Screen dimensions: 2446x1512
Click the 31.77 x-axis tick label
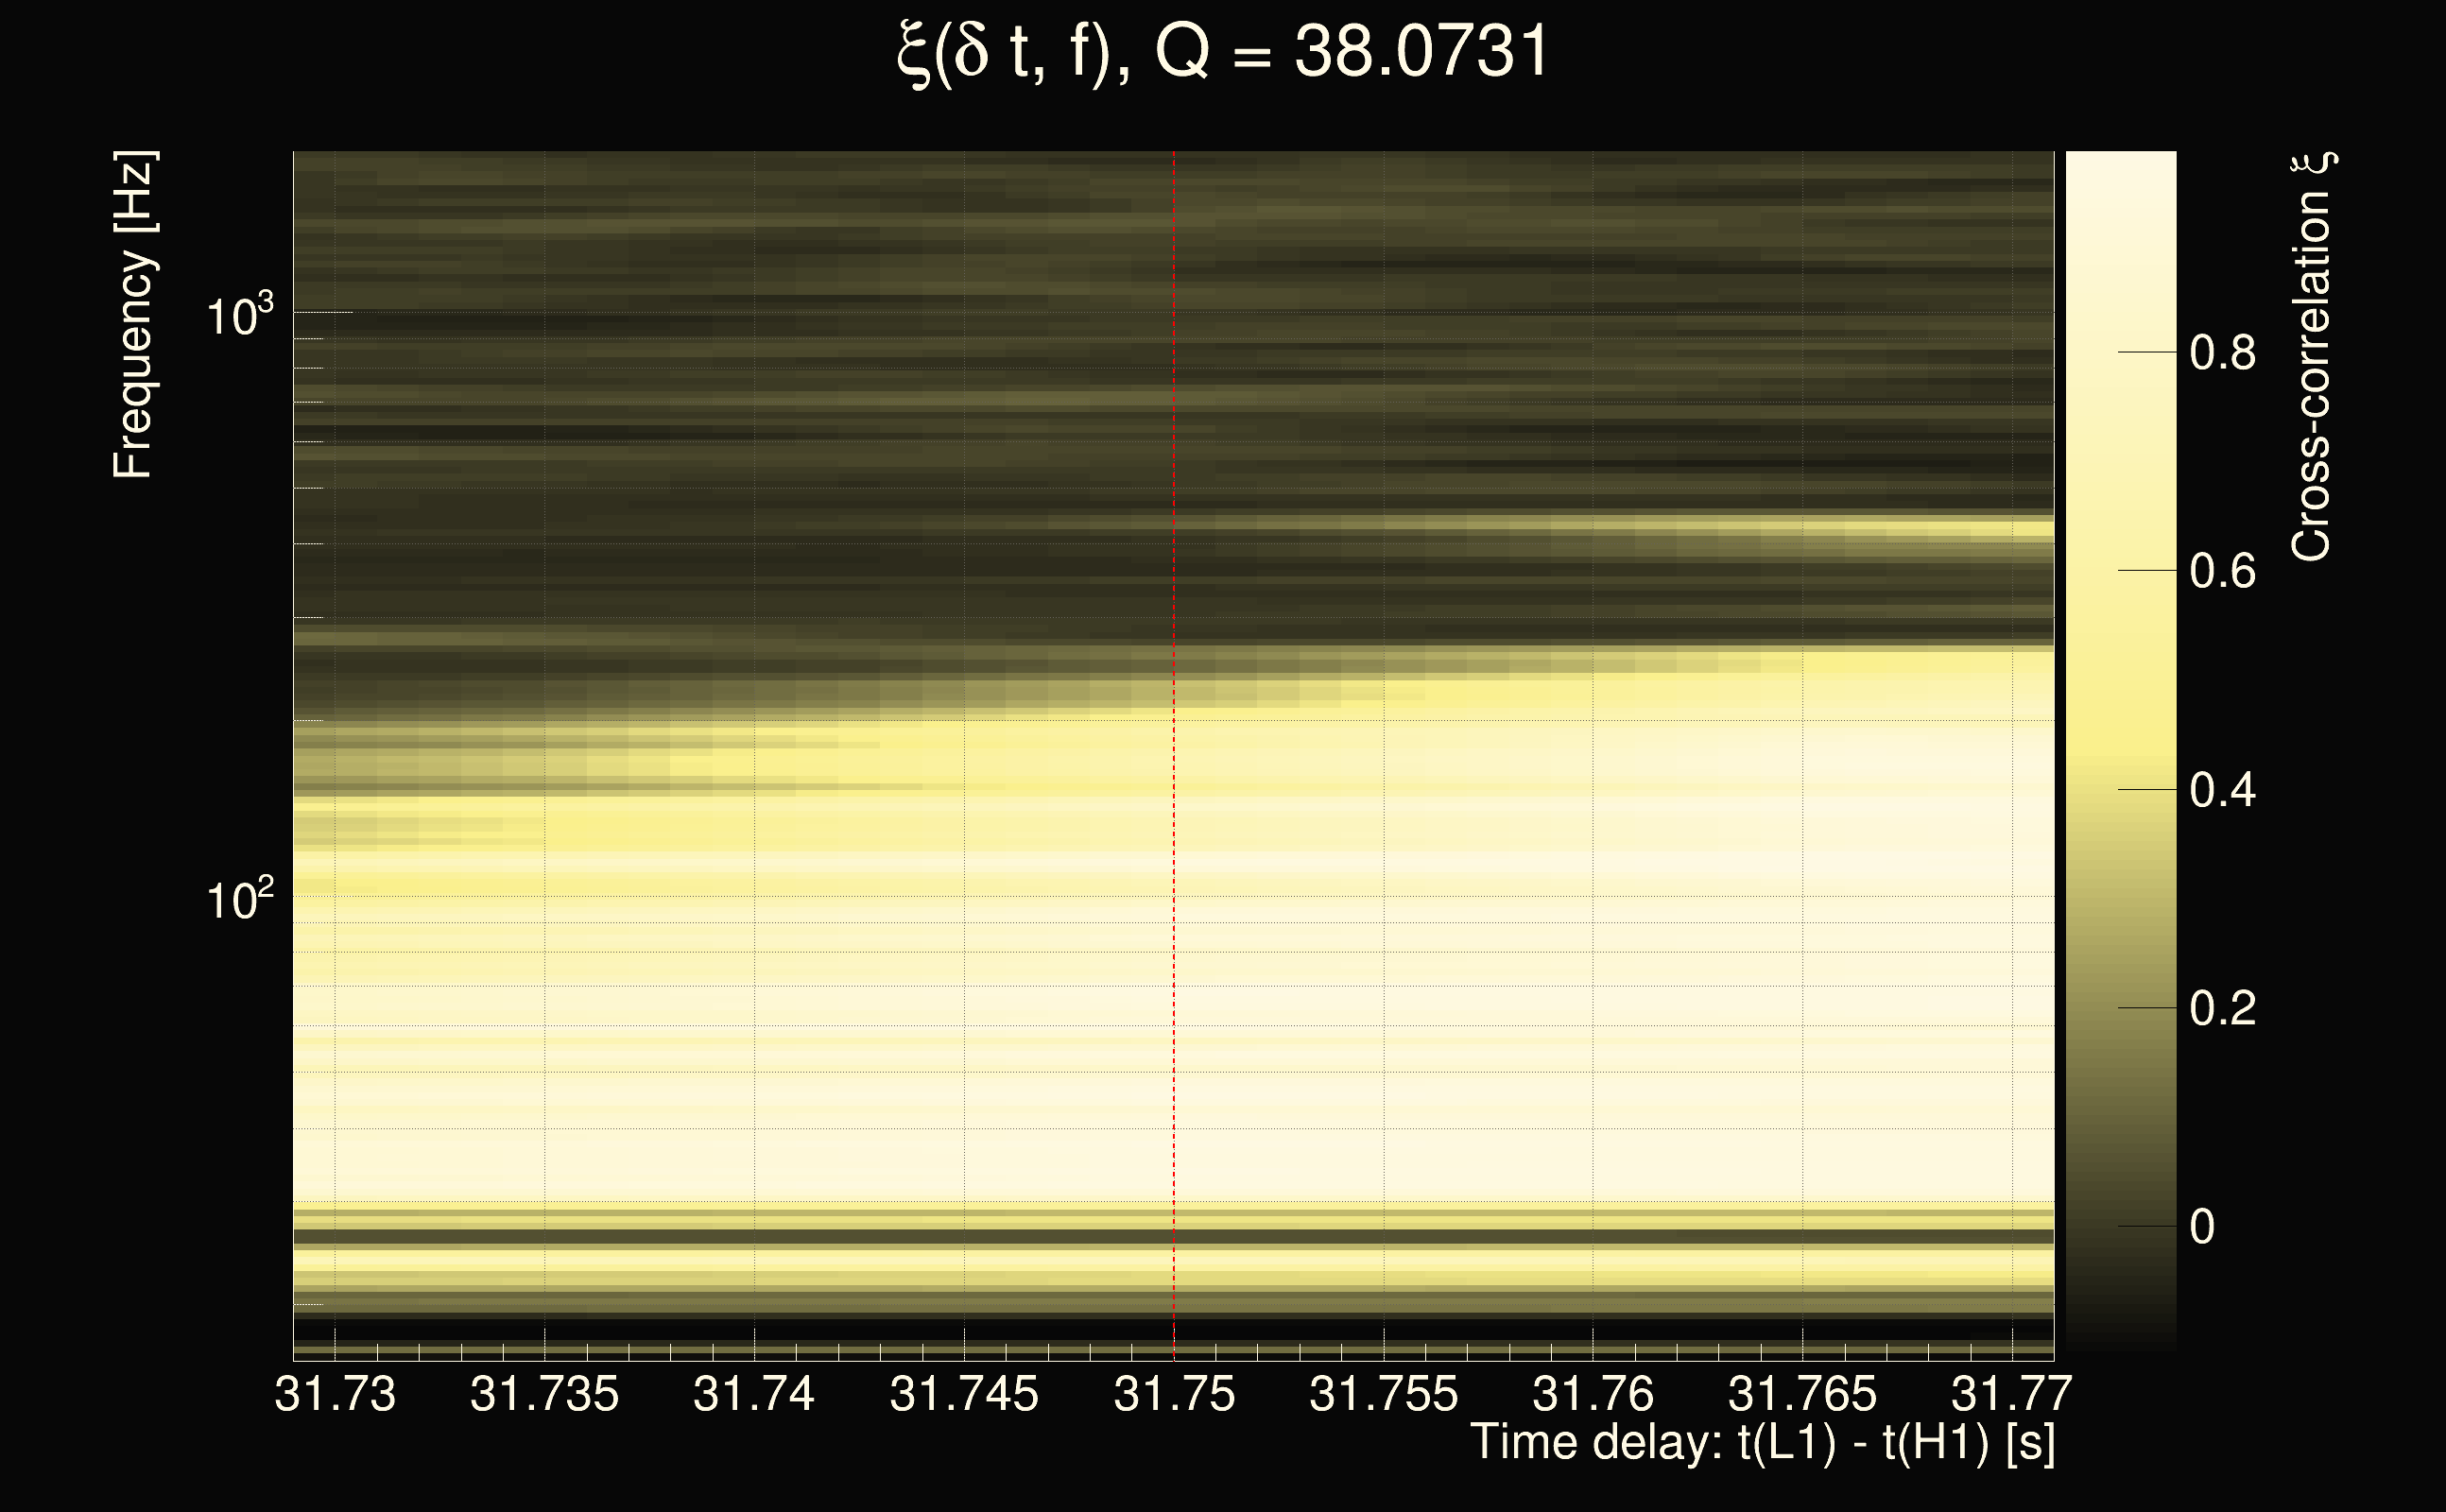point(2011,1394)
